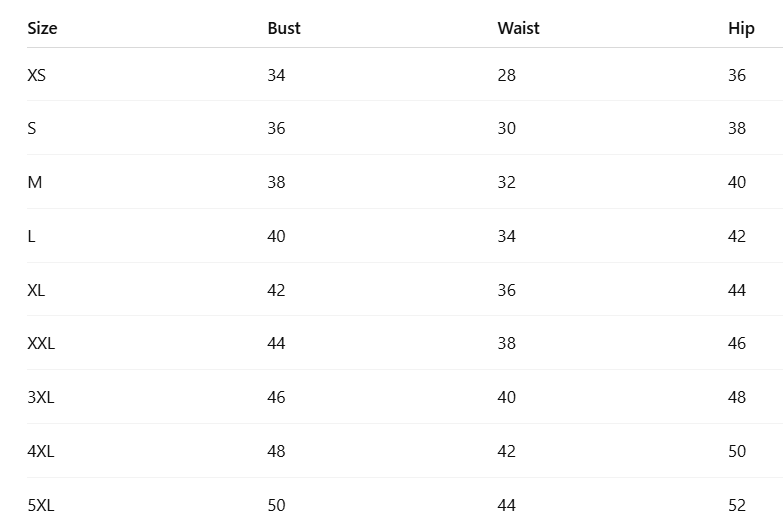This screenshot has width=783, height=526.
Task: Click waist value 32 in M row
Action: 506,182
